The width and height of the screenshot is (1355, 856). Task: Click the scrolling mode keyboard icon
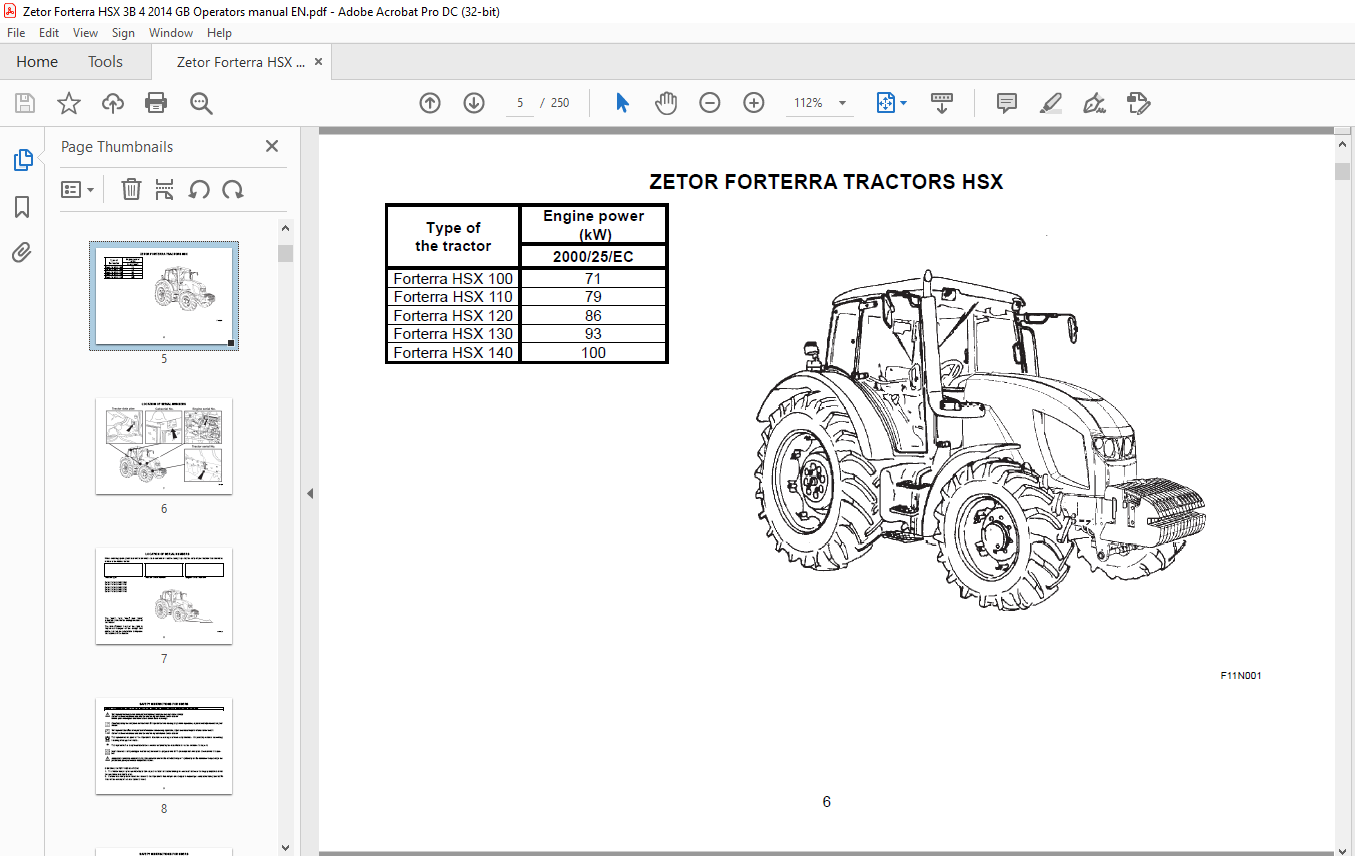[x=941, y=103]
